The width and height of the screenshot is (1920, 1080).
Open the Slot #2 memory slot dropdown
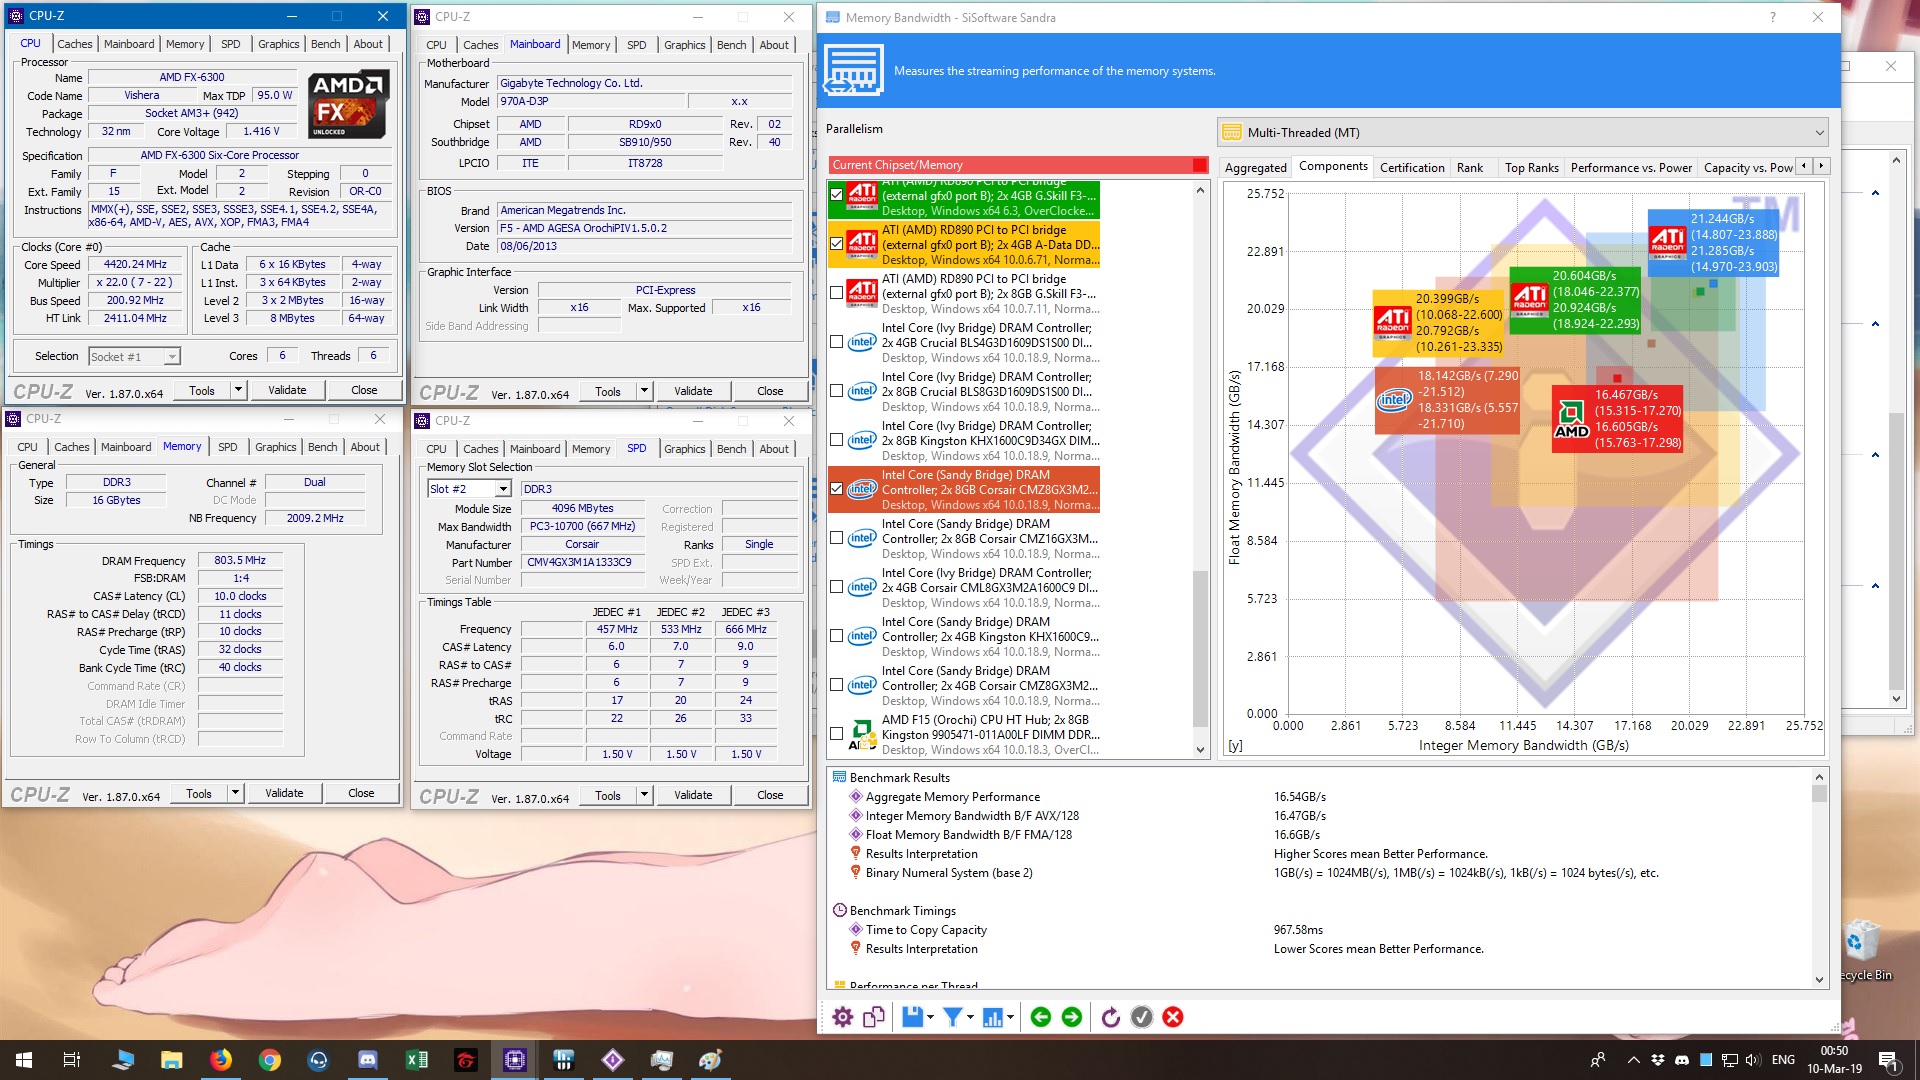coord(503,489)
